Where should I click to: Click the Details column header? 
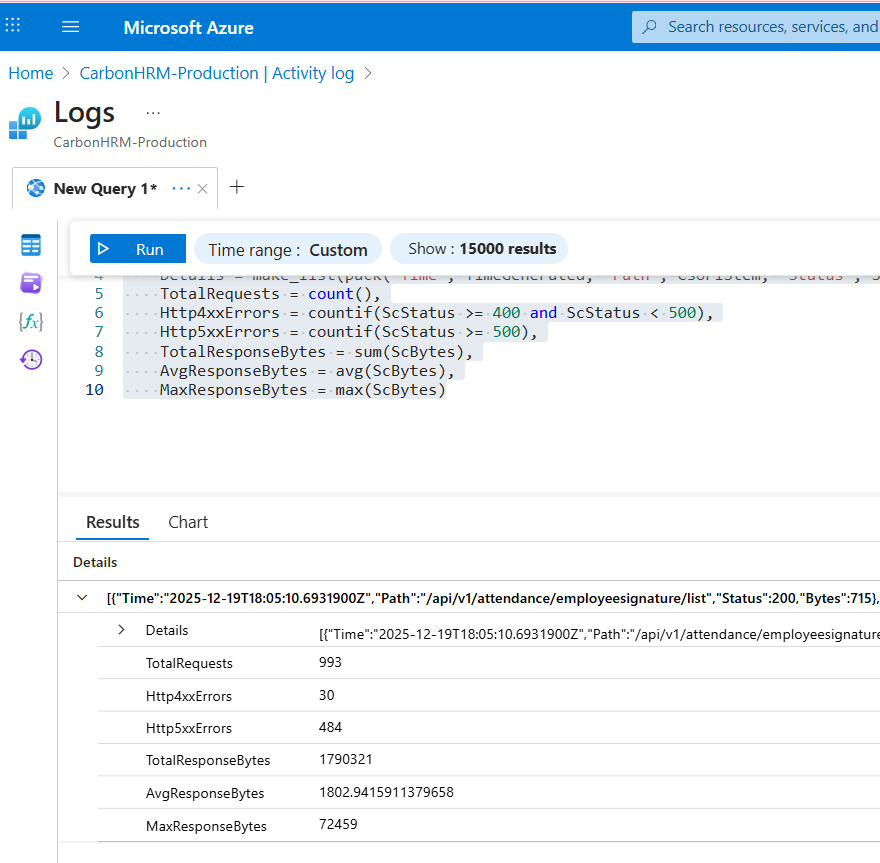[95, 562]
